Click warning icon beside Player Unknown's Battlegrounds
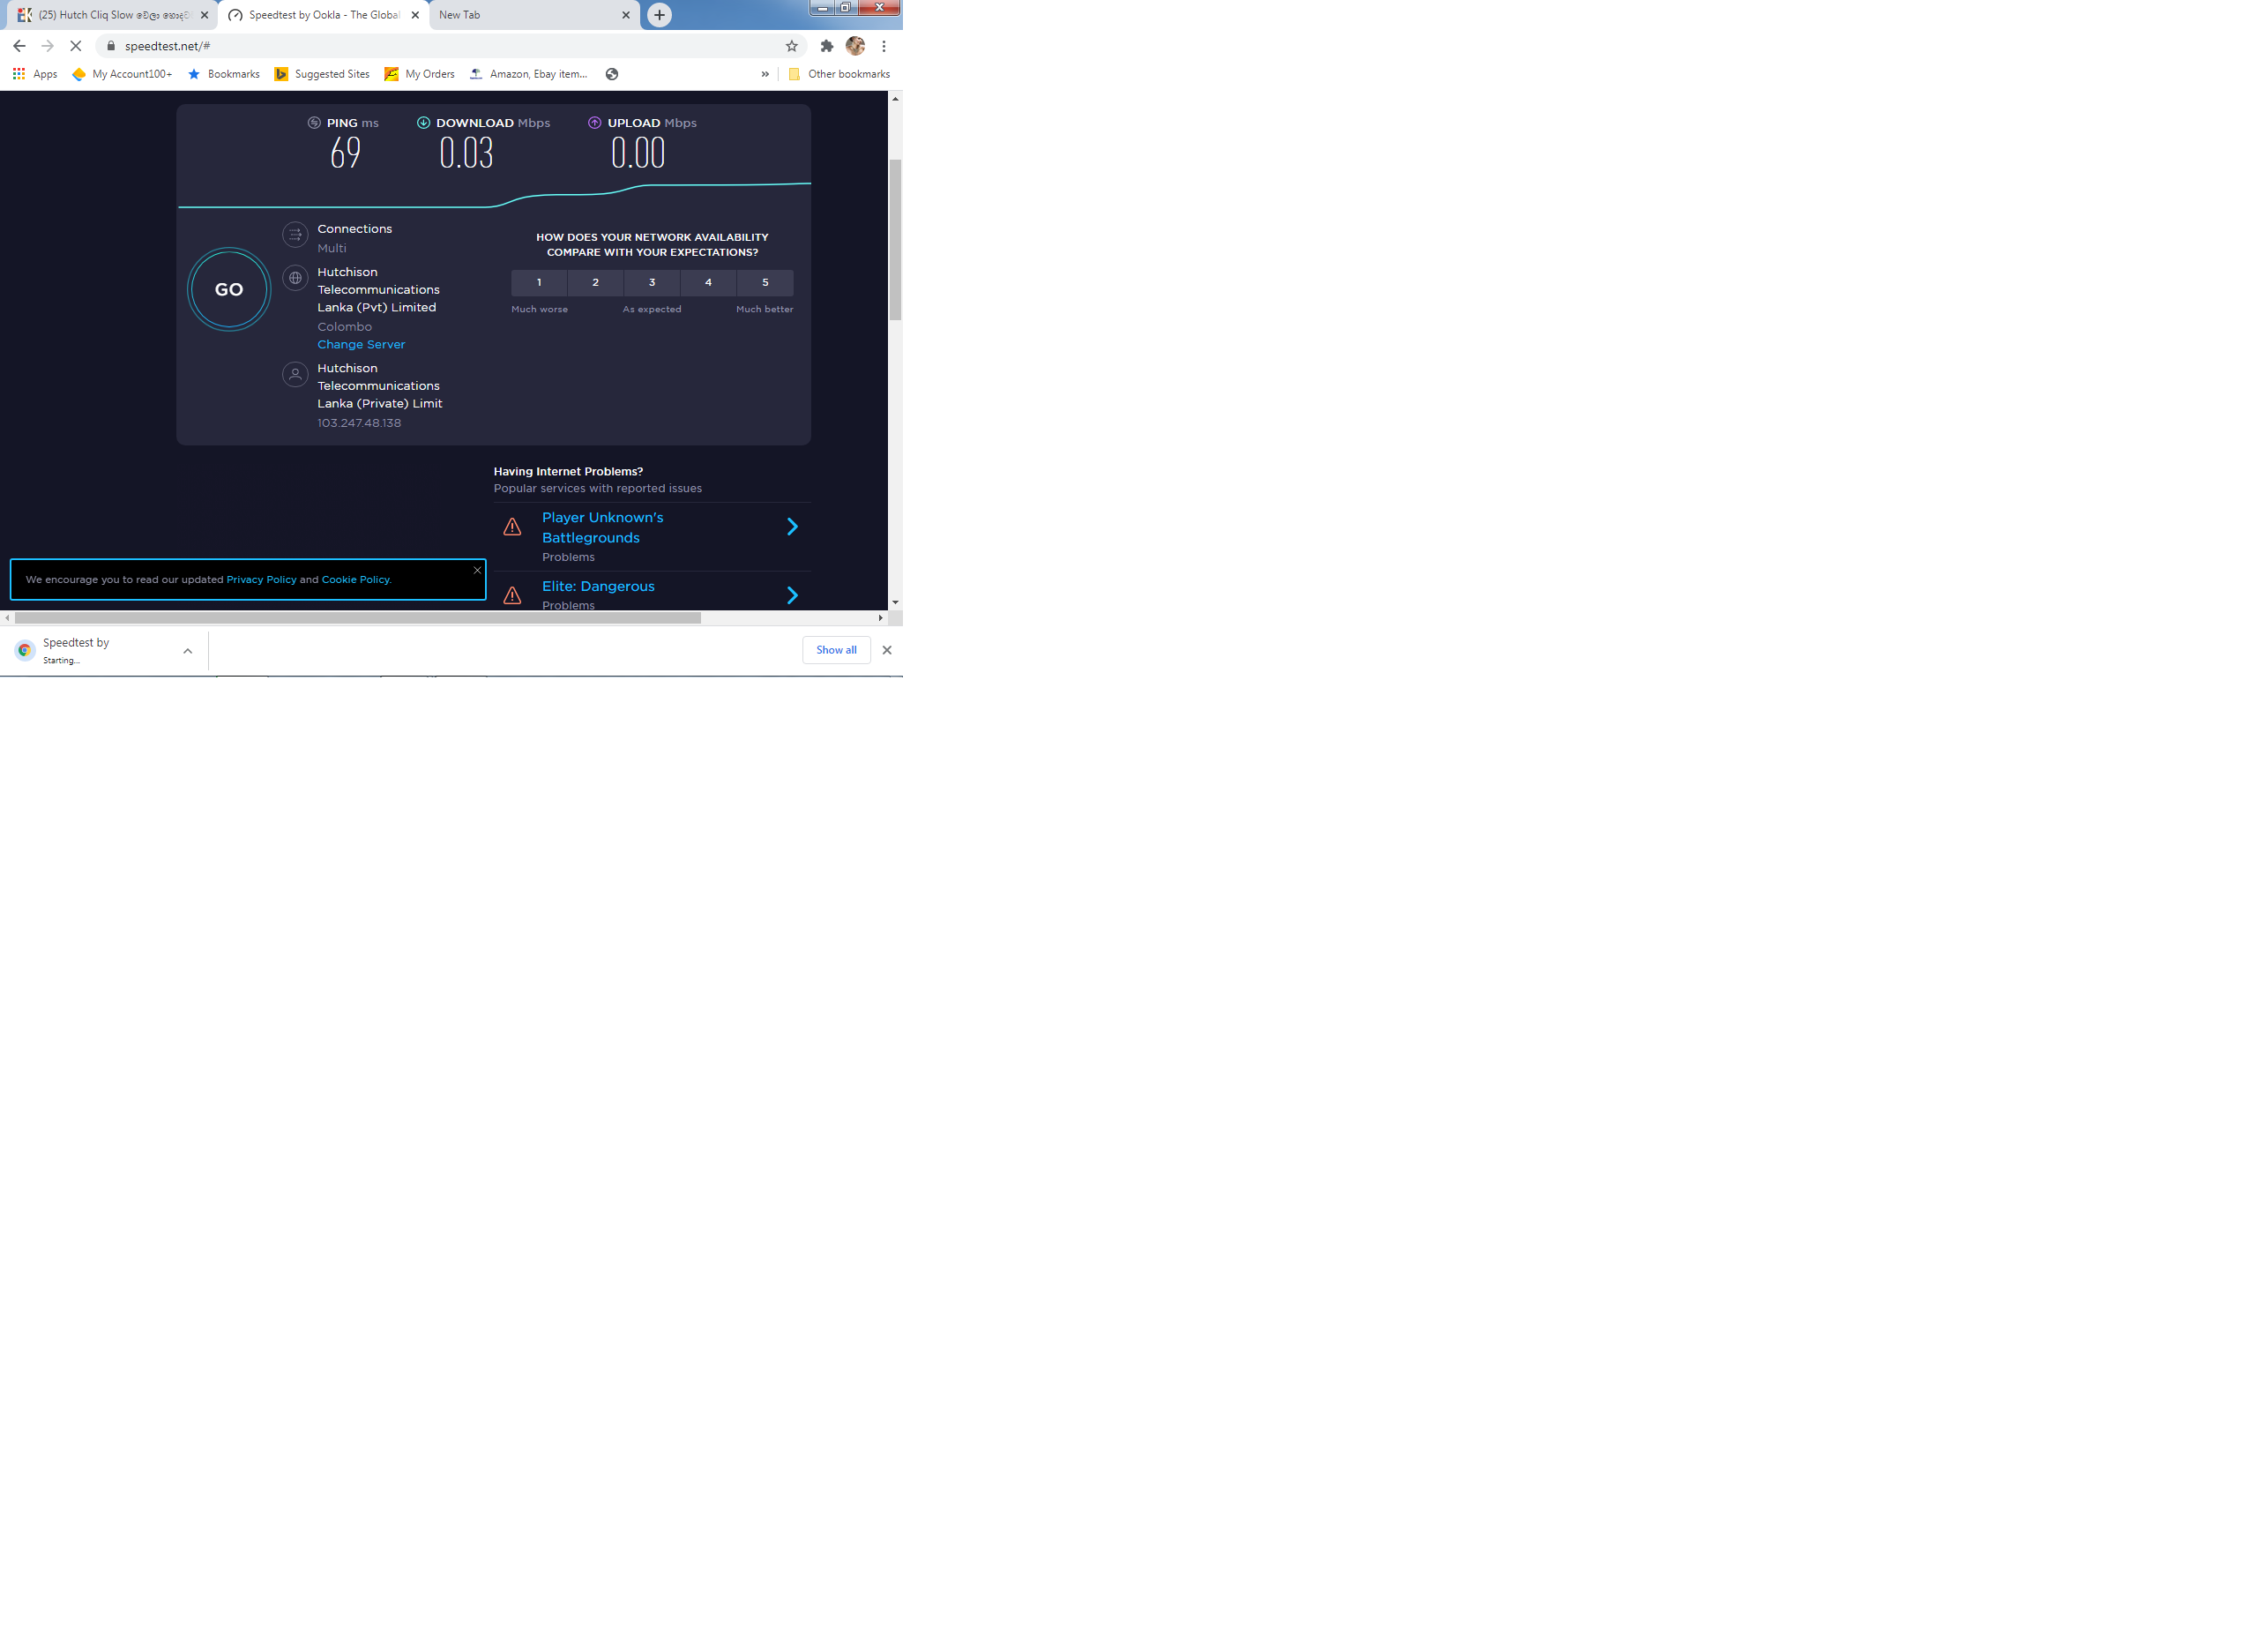The height and width of the screenshot is (1630, 2268). tap(512, 527)
